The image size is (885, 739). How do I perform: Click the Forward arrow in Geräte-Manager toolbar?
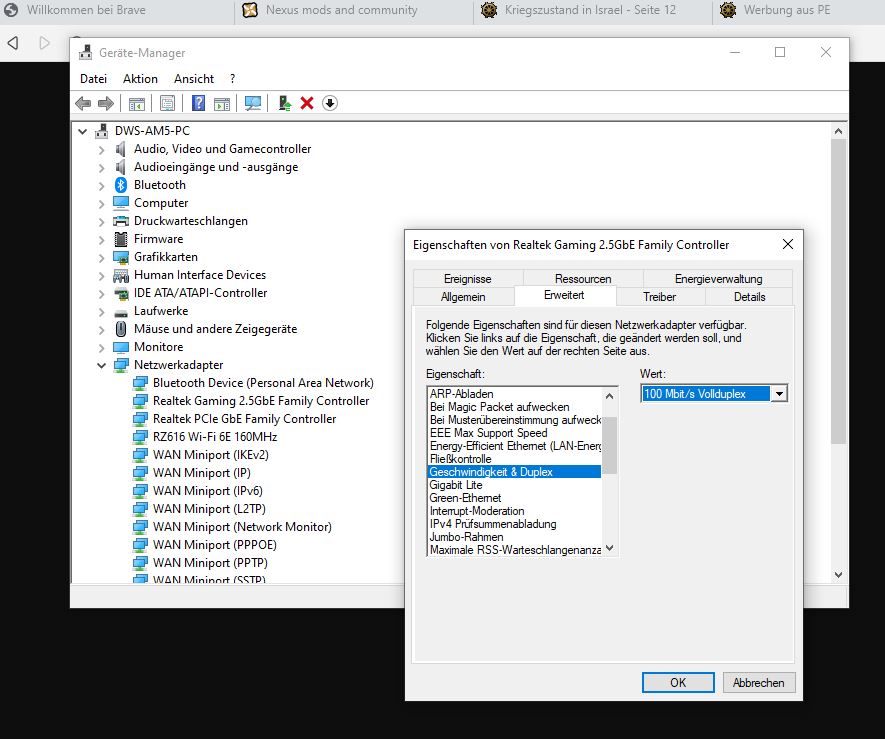(106, 103)
